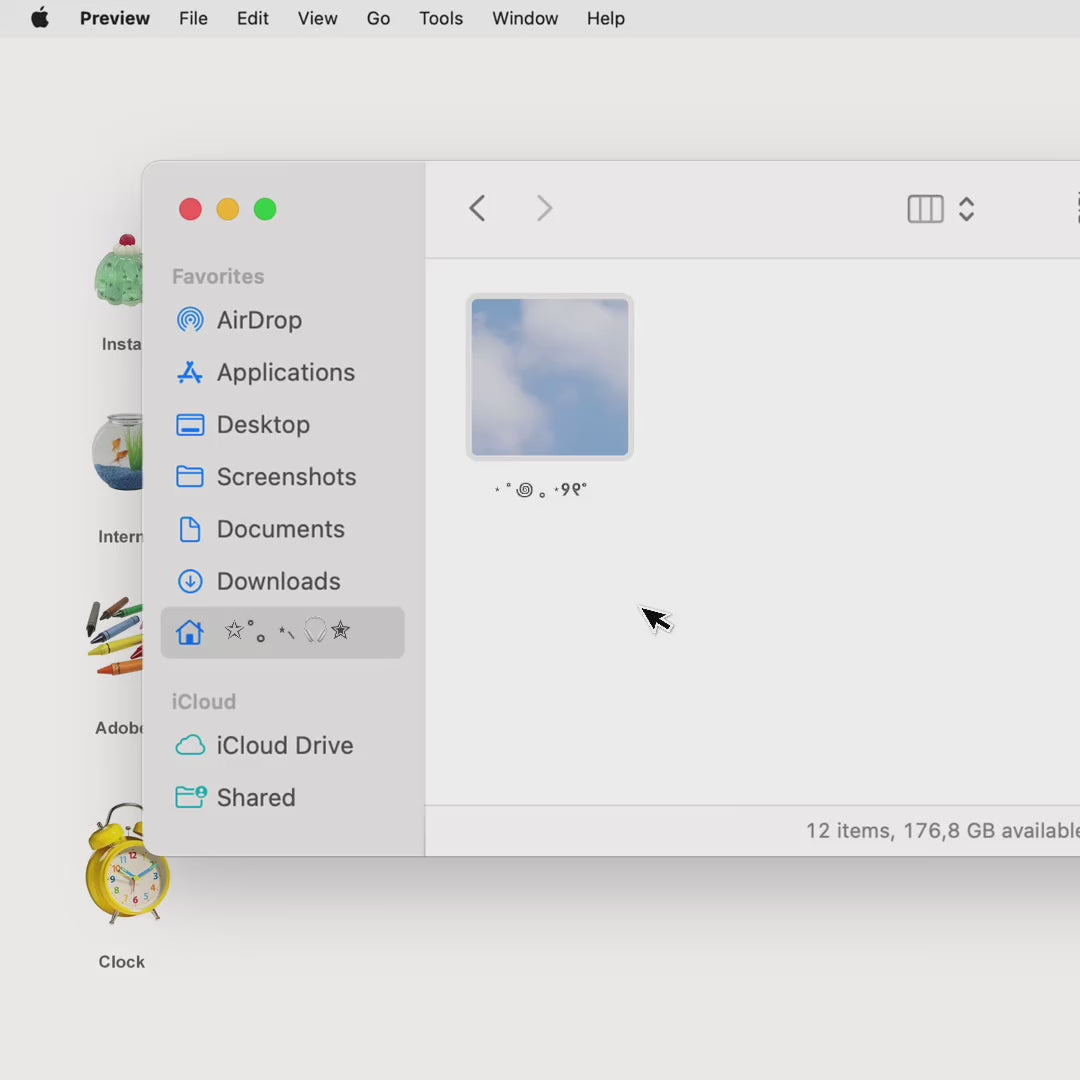1080x1080 pixels.
Task: Open AirDrop in the sidebar
Action: tap(282, 320)
